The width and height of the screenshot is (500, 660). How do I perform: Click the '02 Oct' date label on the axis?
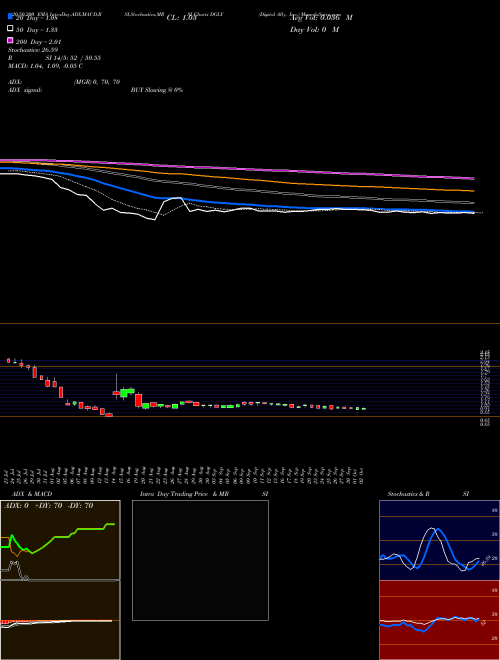[x=362, y=474]
